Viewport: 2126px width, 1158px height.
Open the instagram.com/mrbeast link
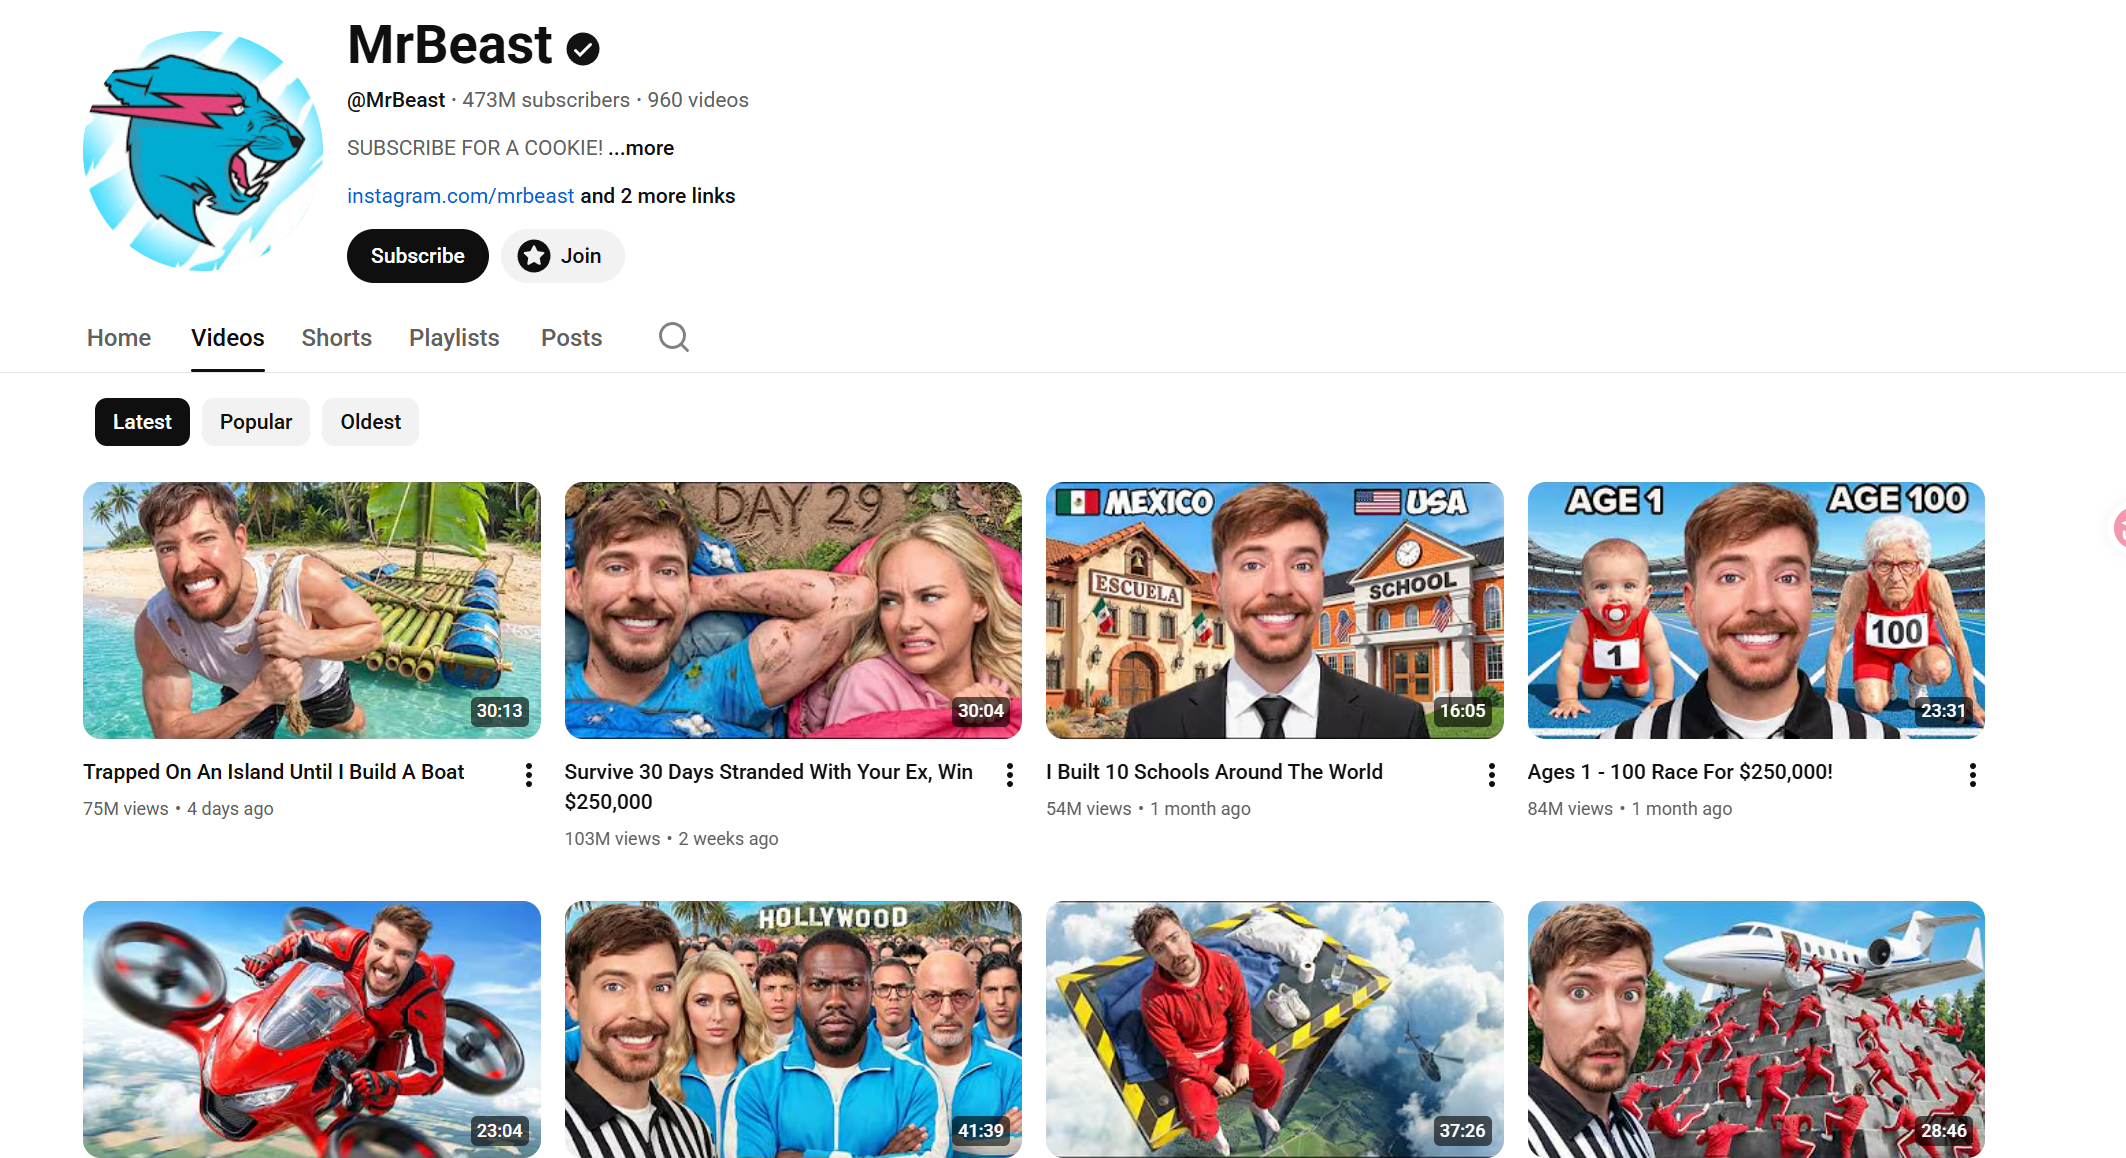click(460, 196)
